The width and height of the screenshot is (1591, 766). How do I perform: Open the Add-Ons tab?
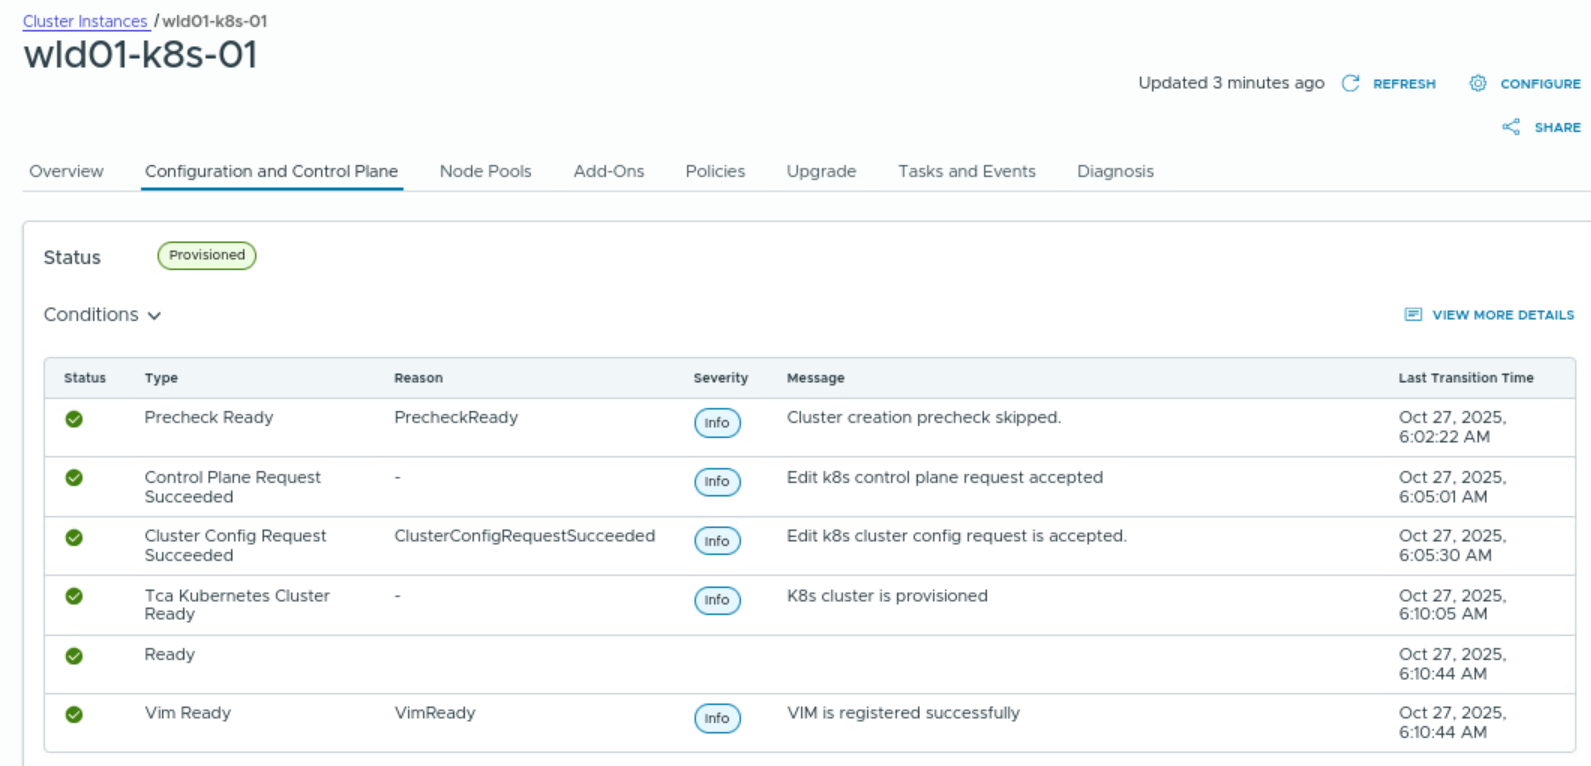coord(608,171)
